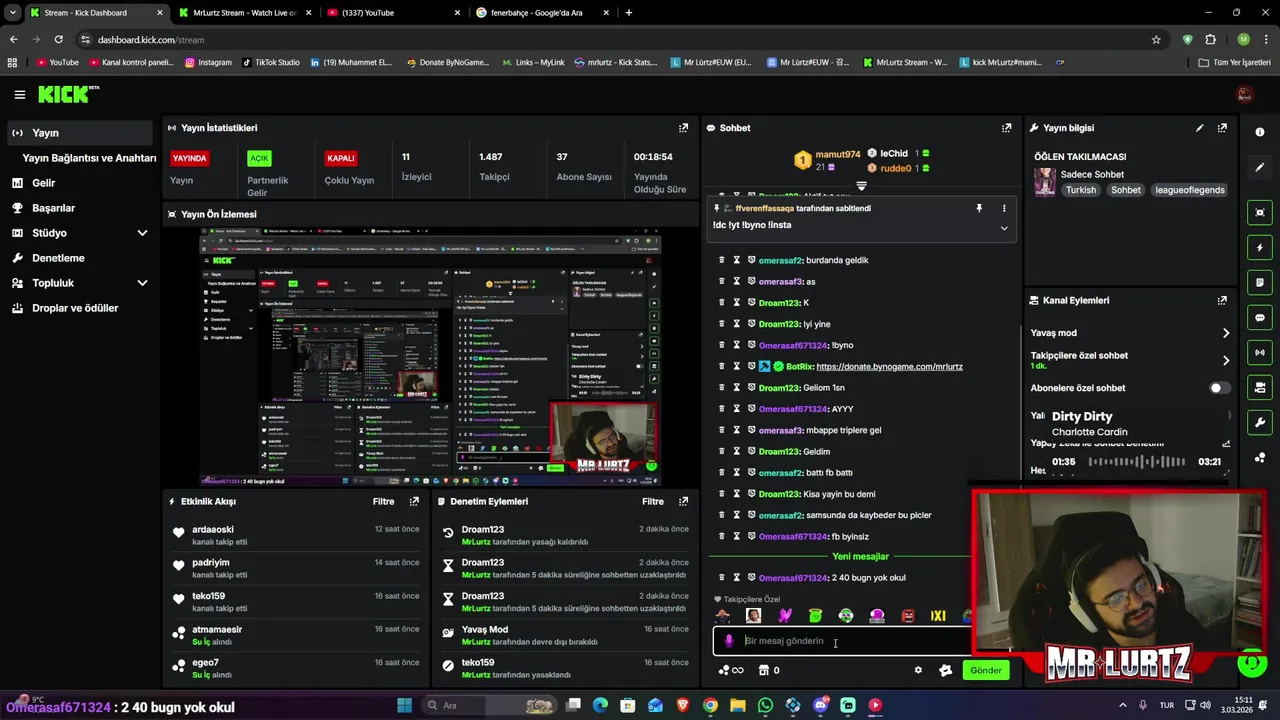Expand the Topluluk sidebar section
Viewport: 1280px width, 720px height.
(142, 283)
